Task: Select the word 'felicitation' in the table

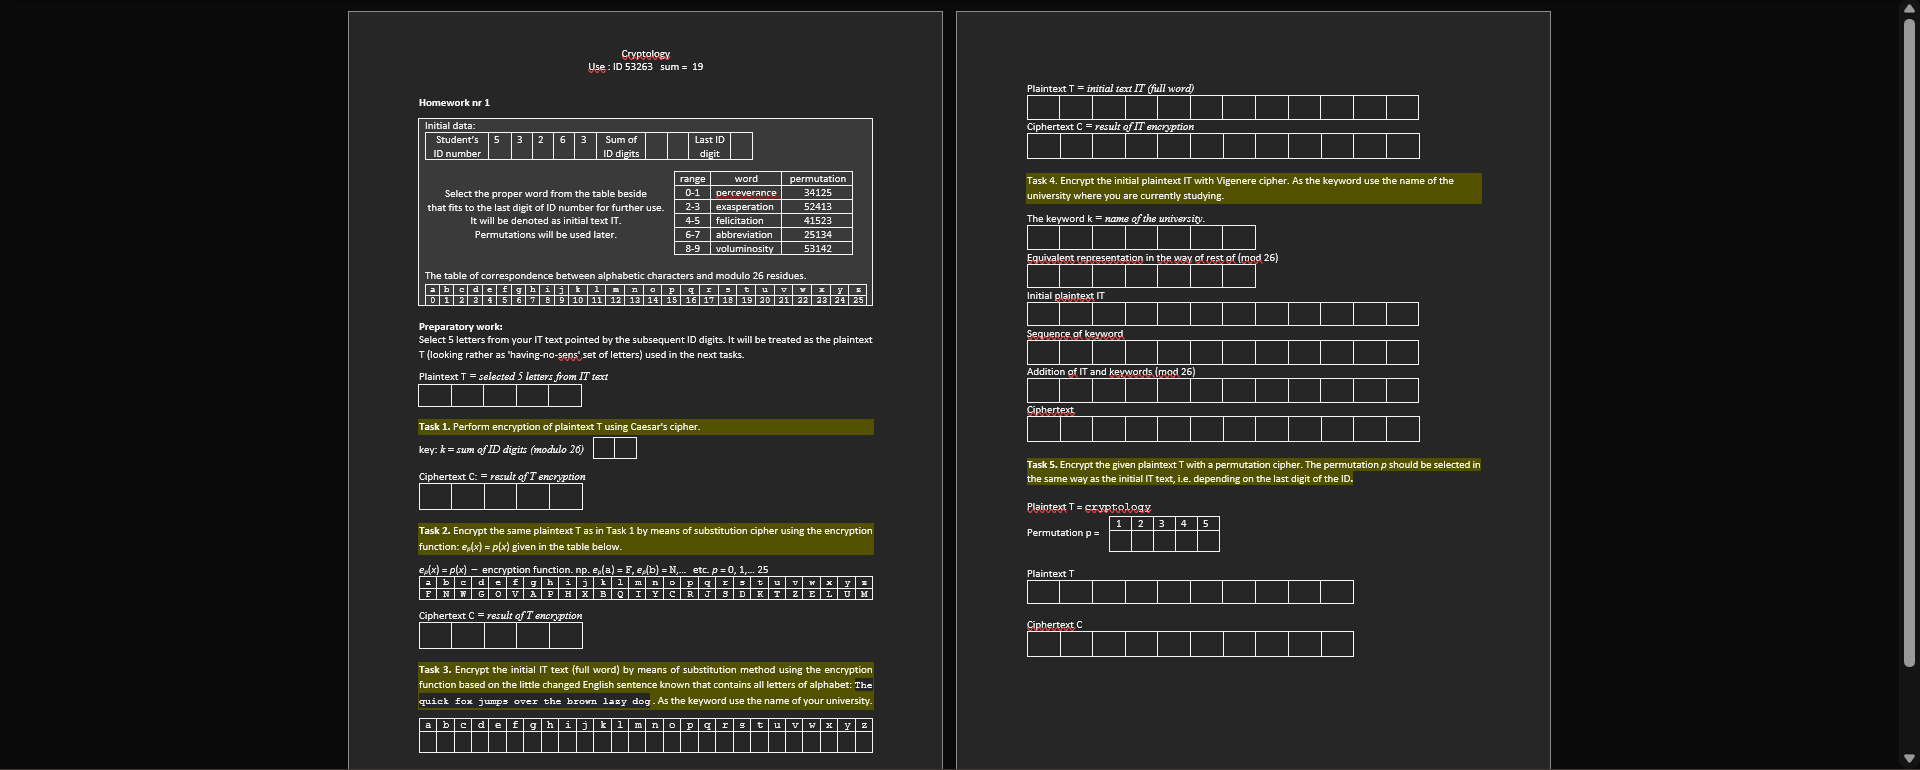Action: tap(740, 221)
